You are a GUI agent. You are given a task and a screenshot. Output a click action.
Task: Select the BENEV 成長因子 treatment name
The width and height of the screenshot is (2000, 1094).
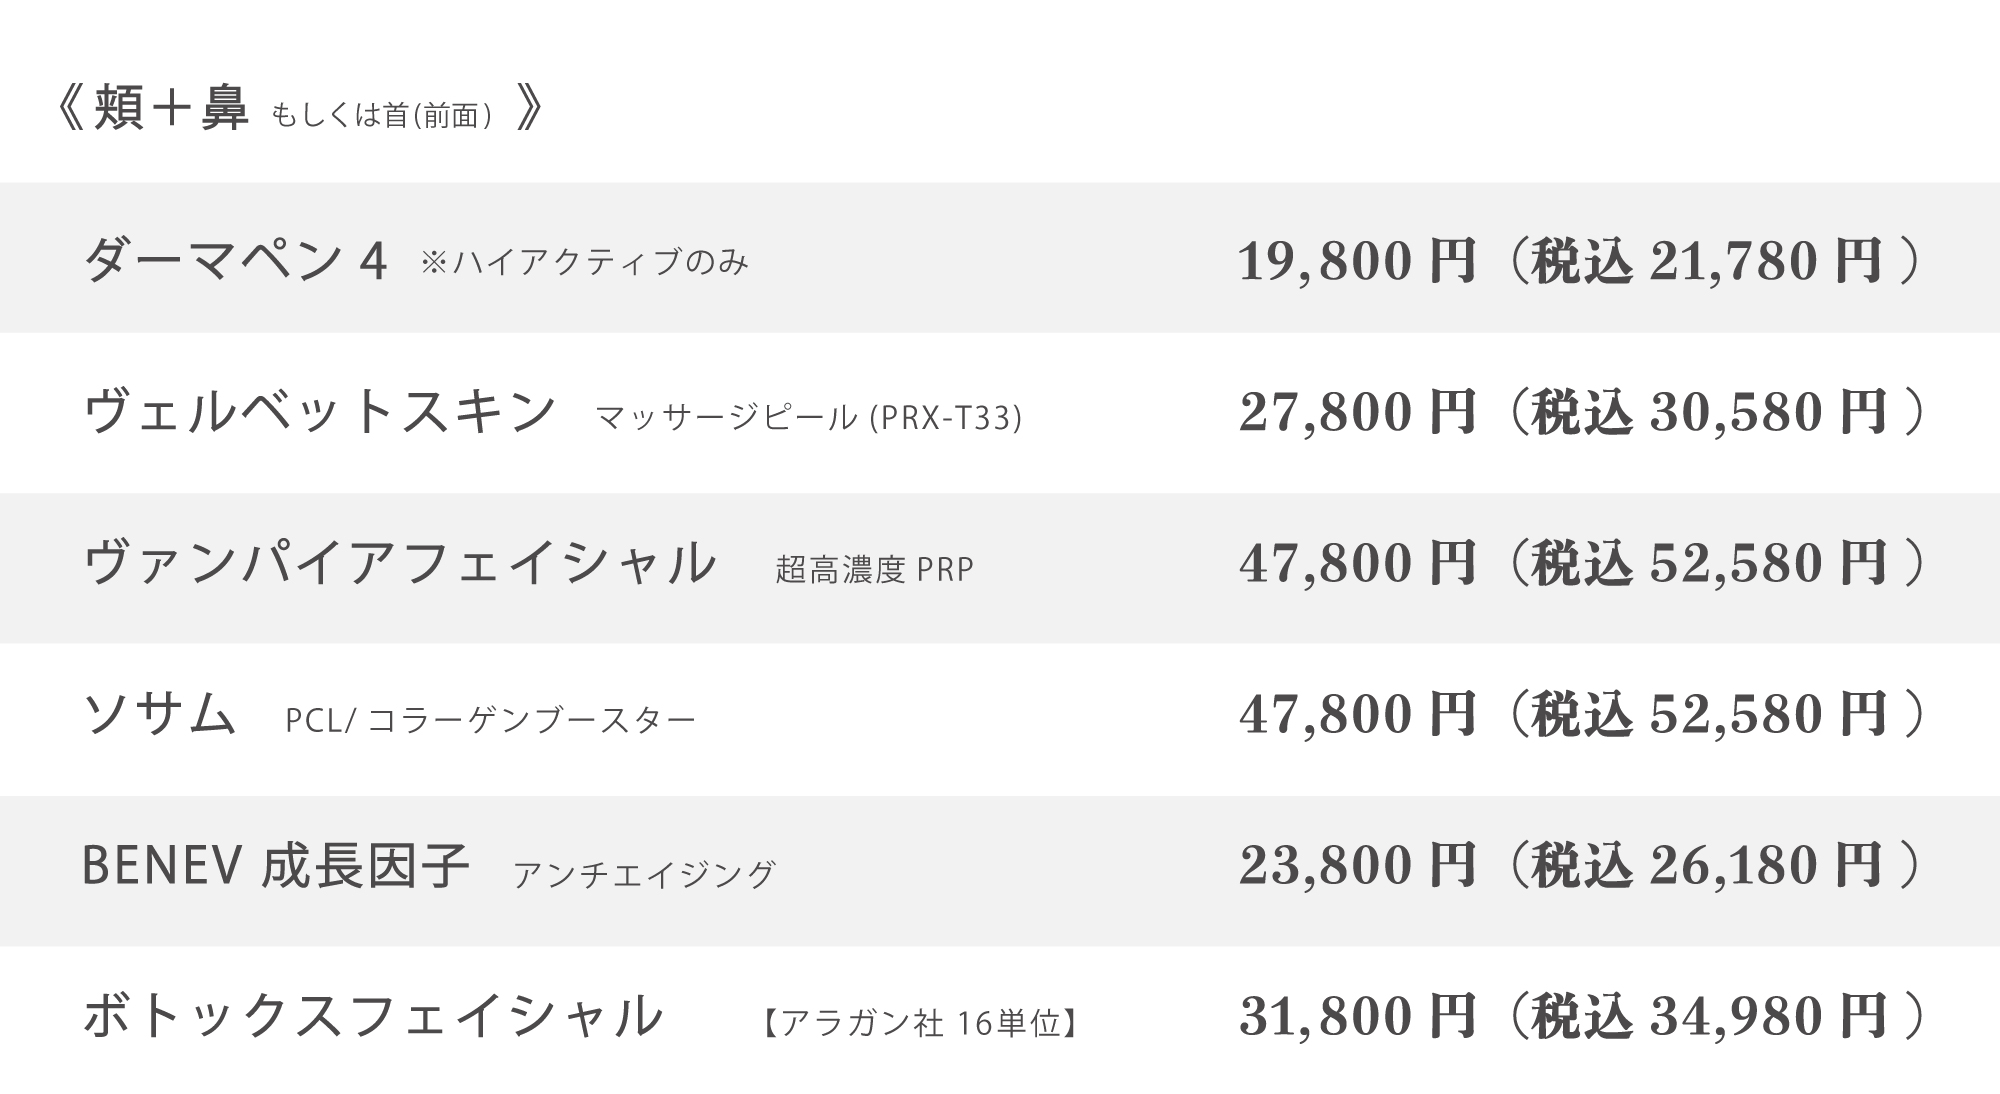coord(276,866)
